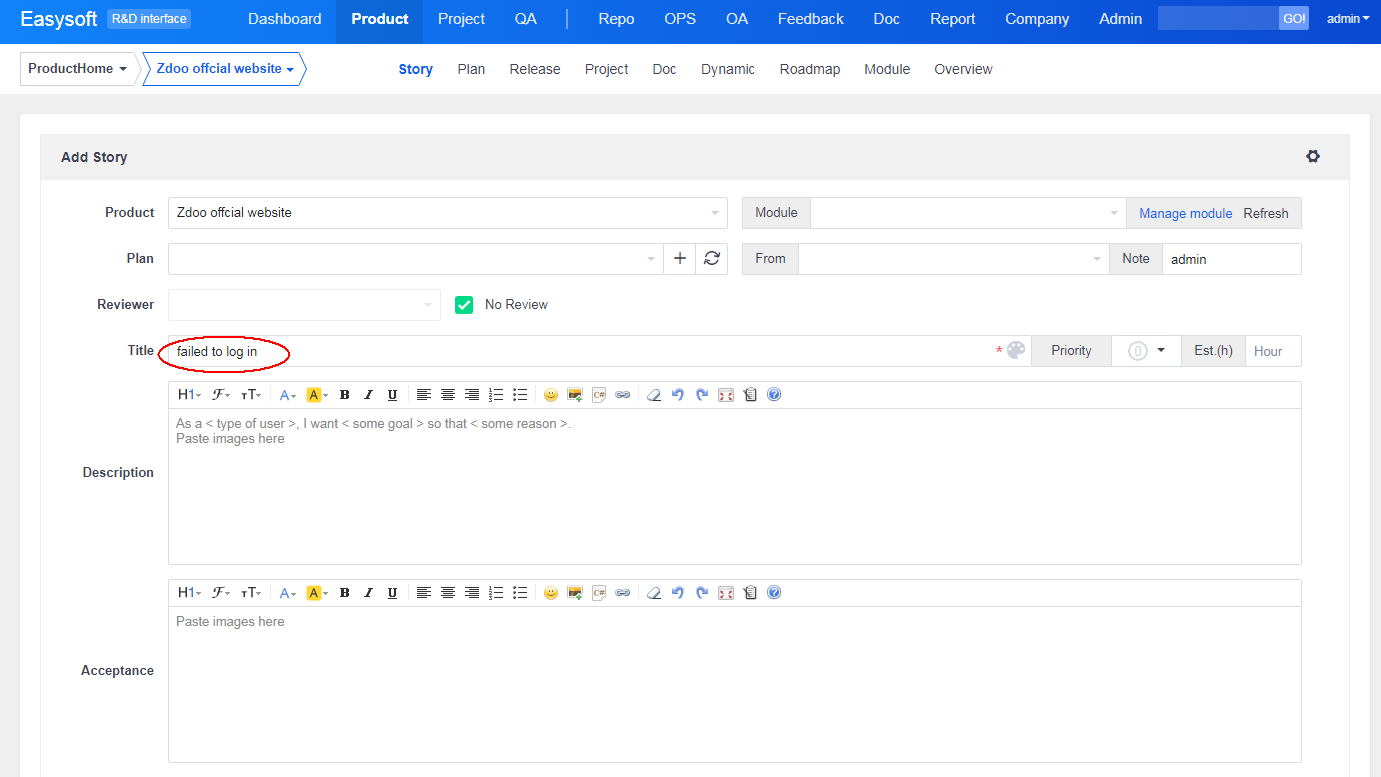Open the color palette beside the Title field
The width and height of the screenshot is (1381, 777).
pyautogui.click(x=1016, y=351)
